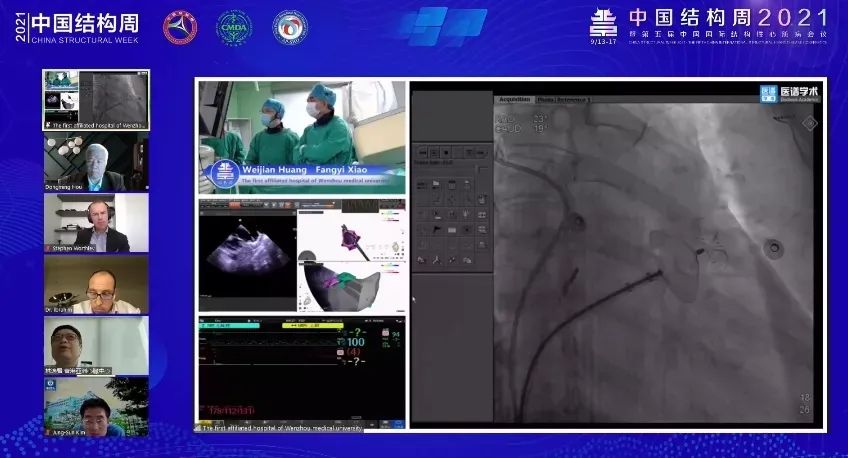Click the bottom Wenzhou medical university caption bar

point(280,428)
